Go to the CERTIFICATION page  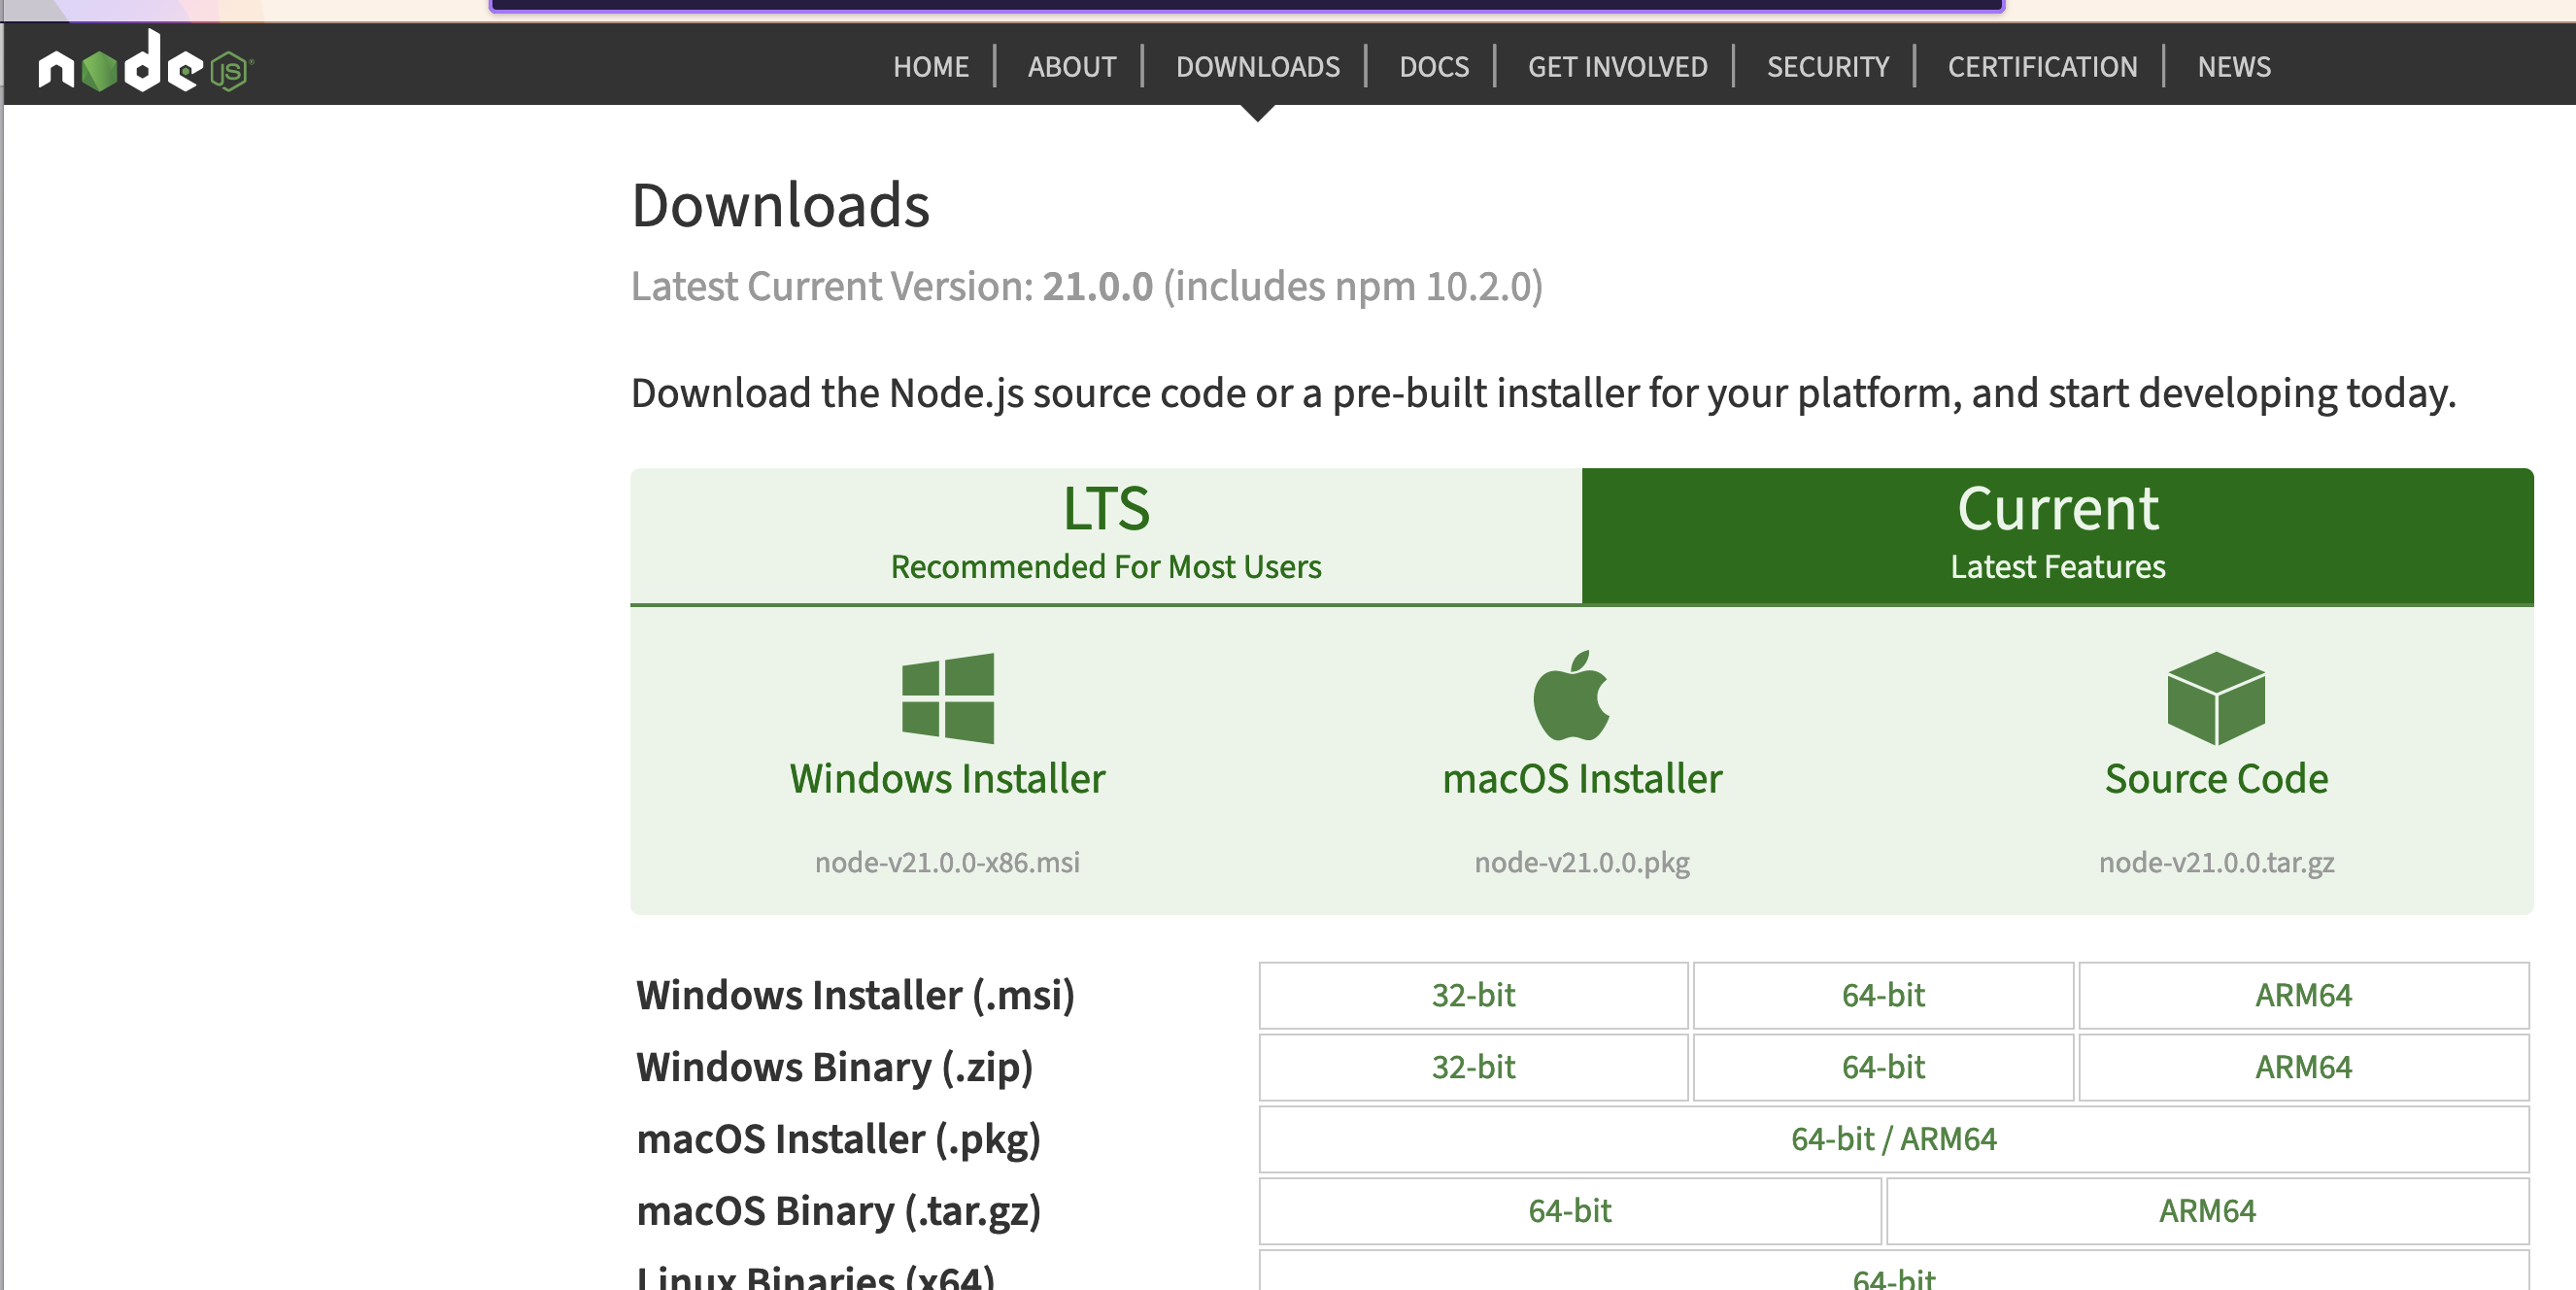coord(2042,66)
